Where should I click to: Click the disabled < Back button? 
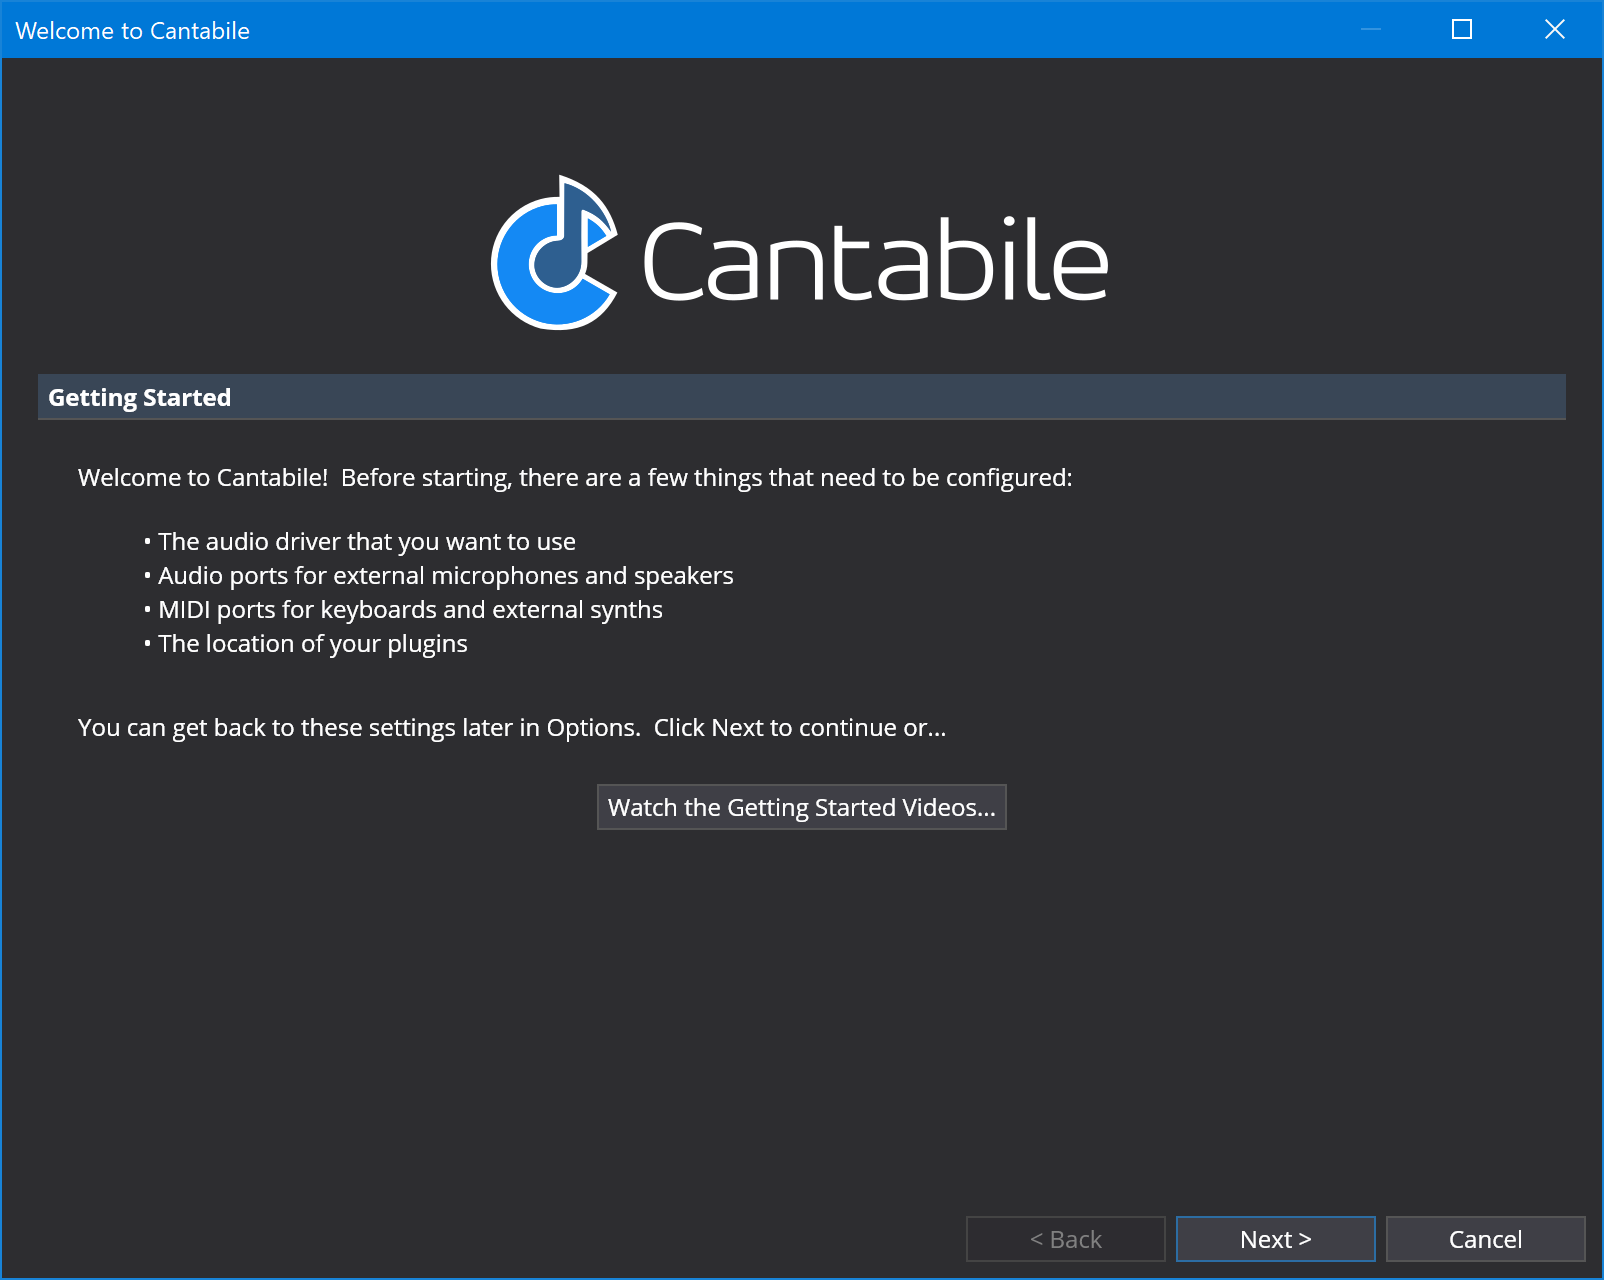pos(1066,1239)
